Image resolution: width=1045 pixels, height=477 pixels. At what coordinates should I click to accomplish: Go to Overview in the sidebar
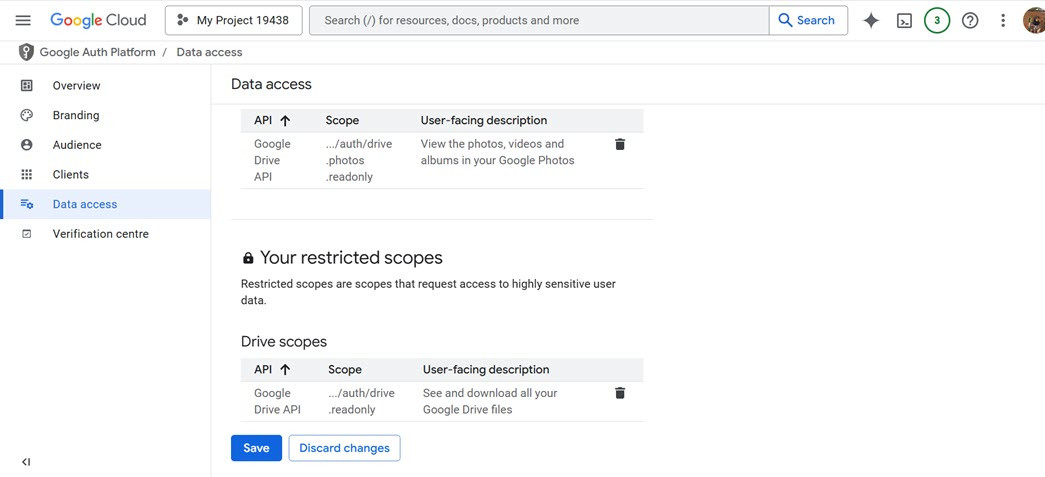coord(76,86)
